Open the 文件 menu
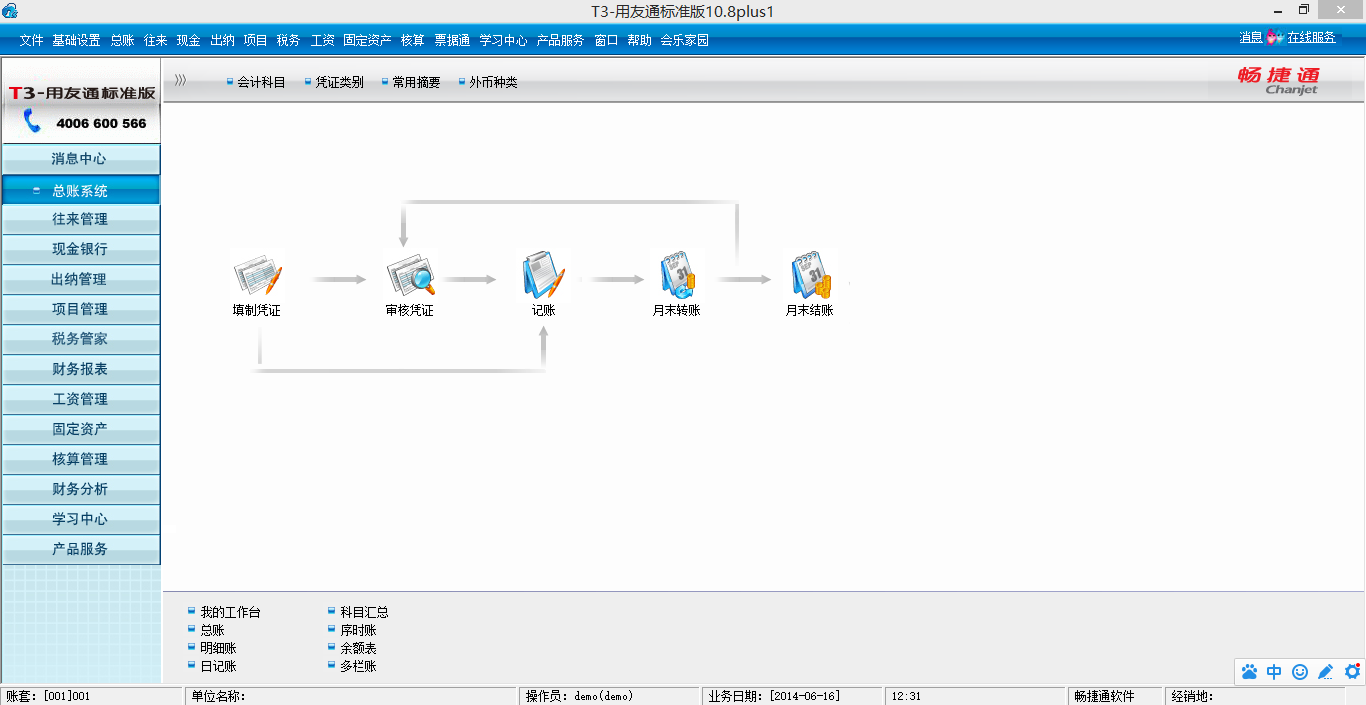 [31, 41]
